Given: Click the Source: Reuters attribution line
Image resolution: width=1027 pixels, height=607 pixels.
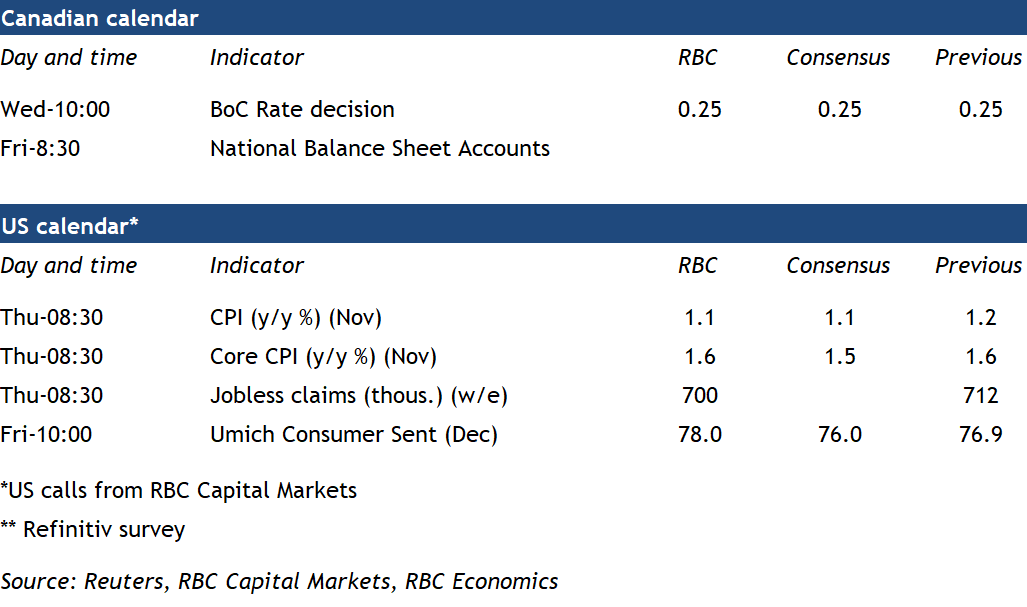Looking at the screenshot, I should (x=279, y=582).
